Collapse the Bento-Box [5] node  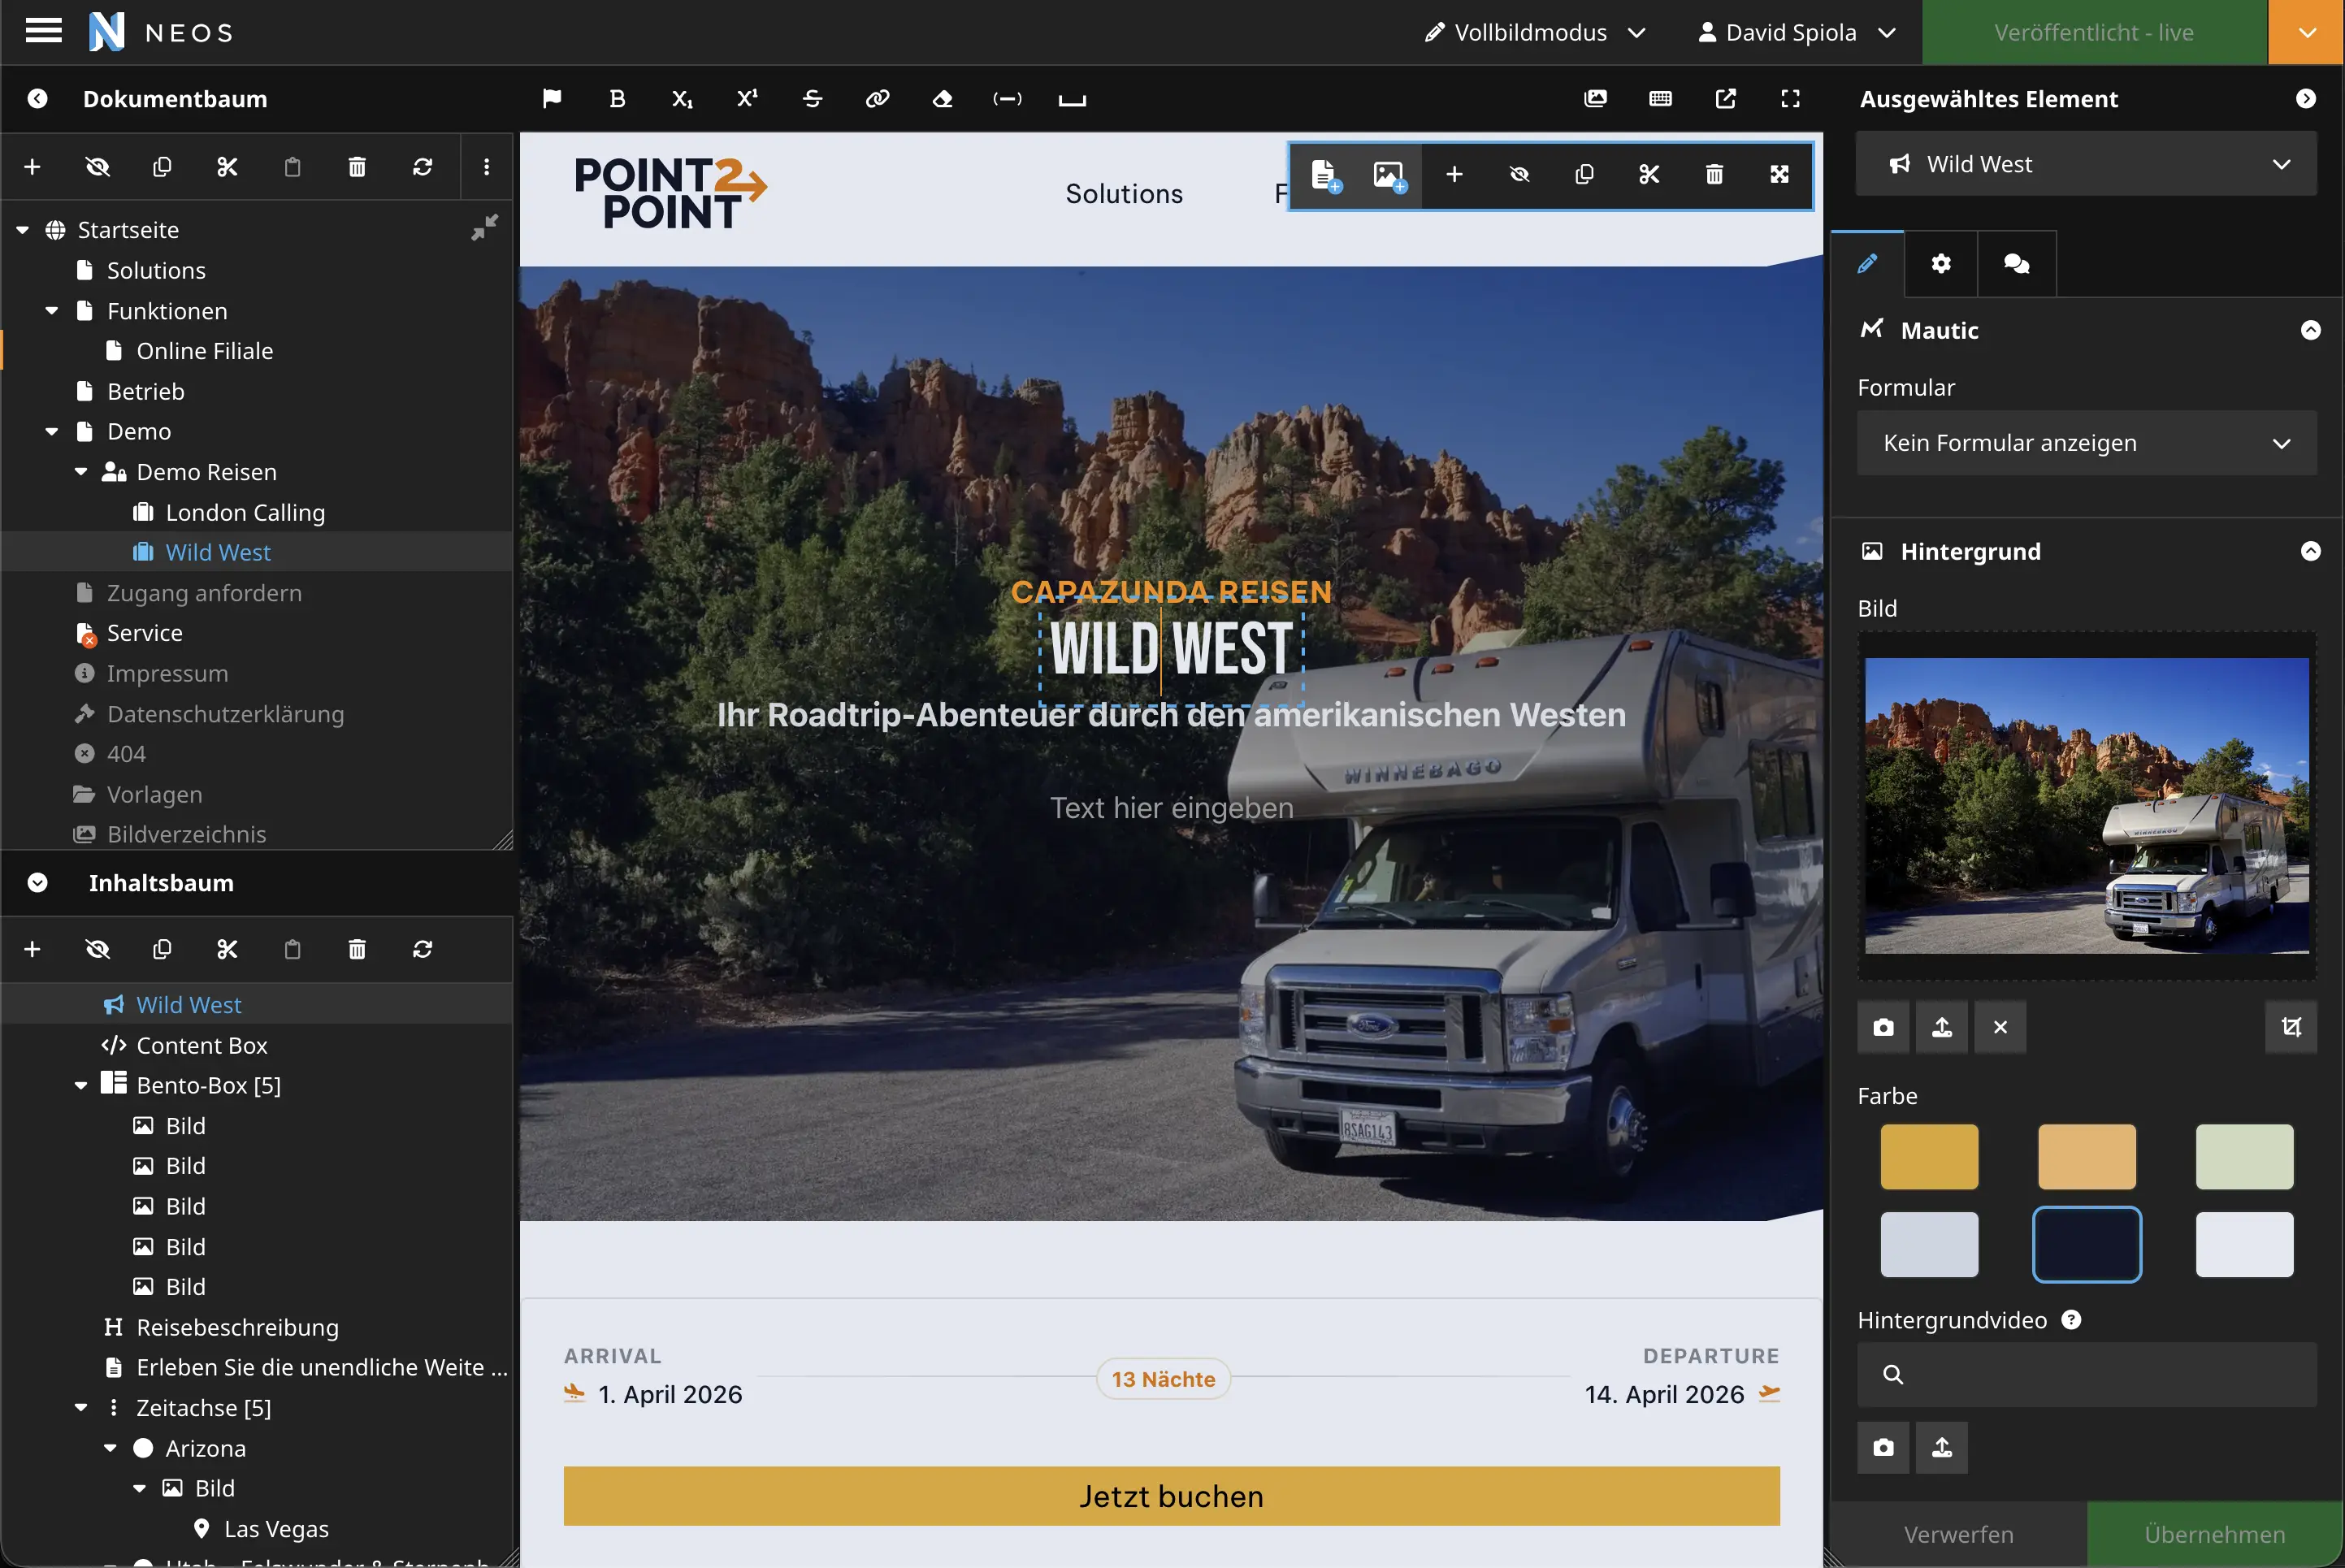click(x=81, y=1085)
